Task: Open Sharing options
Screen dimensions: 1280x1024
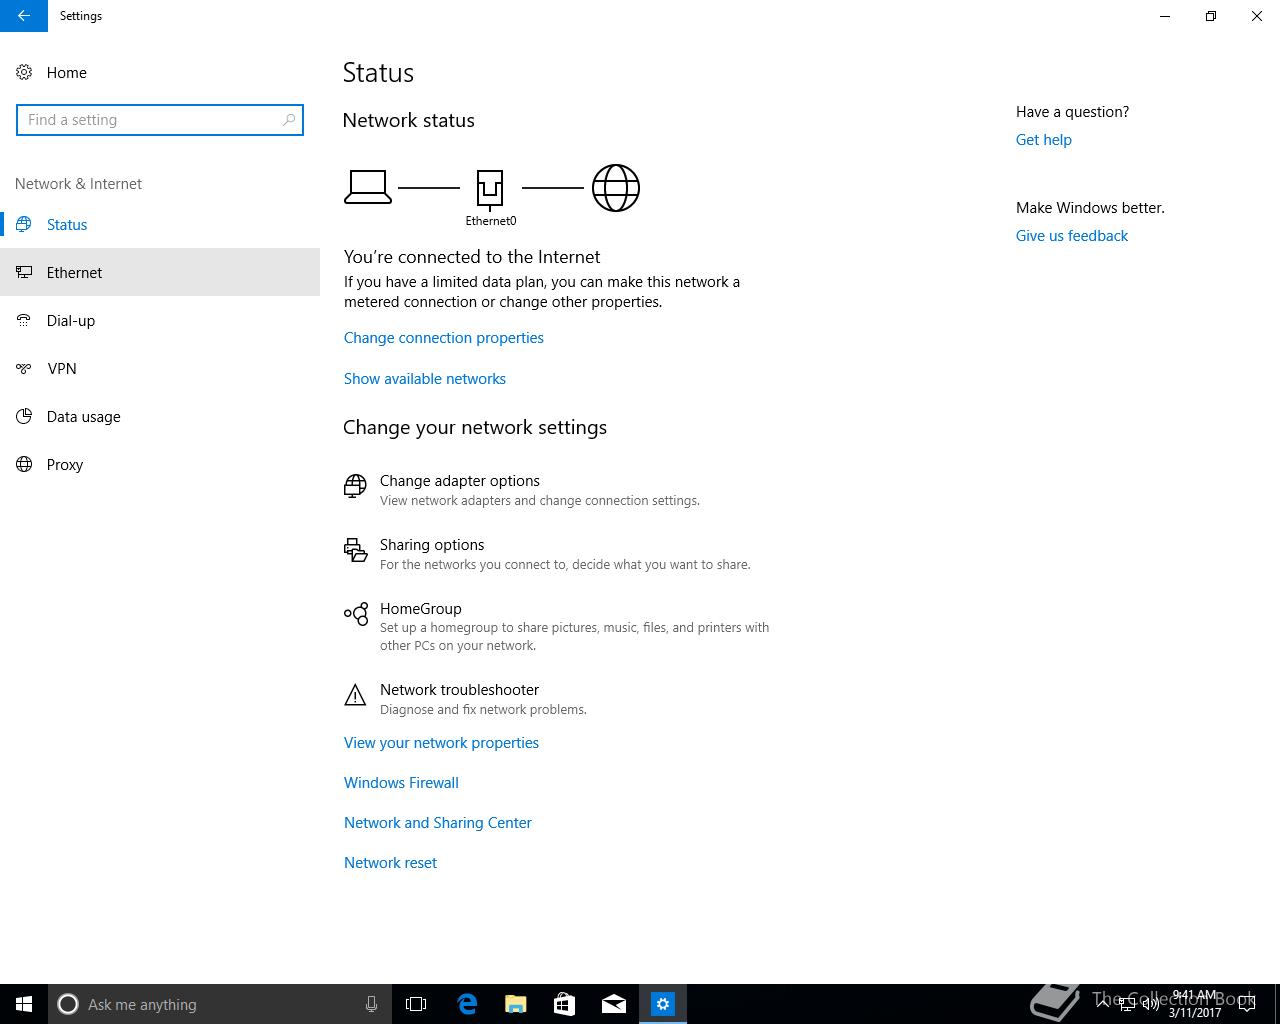Action: (432, 545)
